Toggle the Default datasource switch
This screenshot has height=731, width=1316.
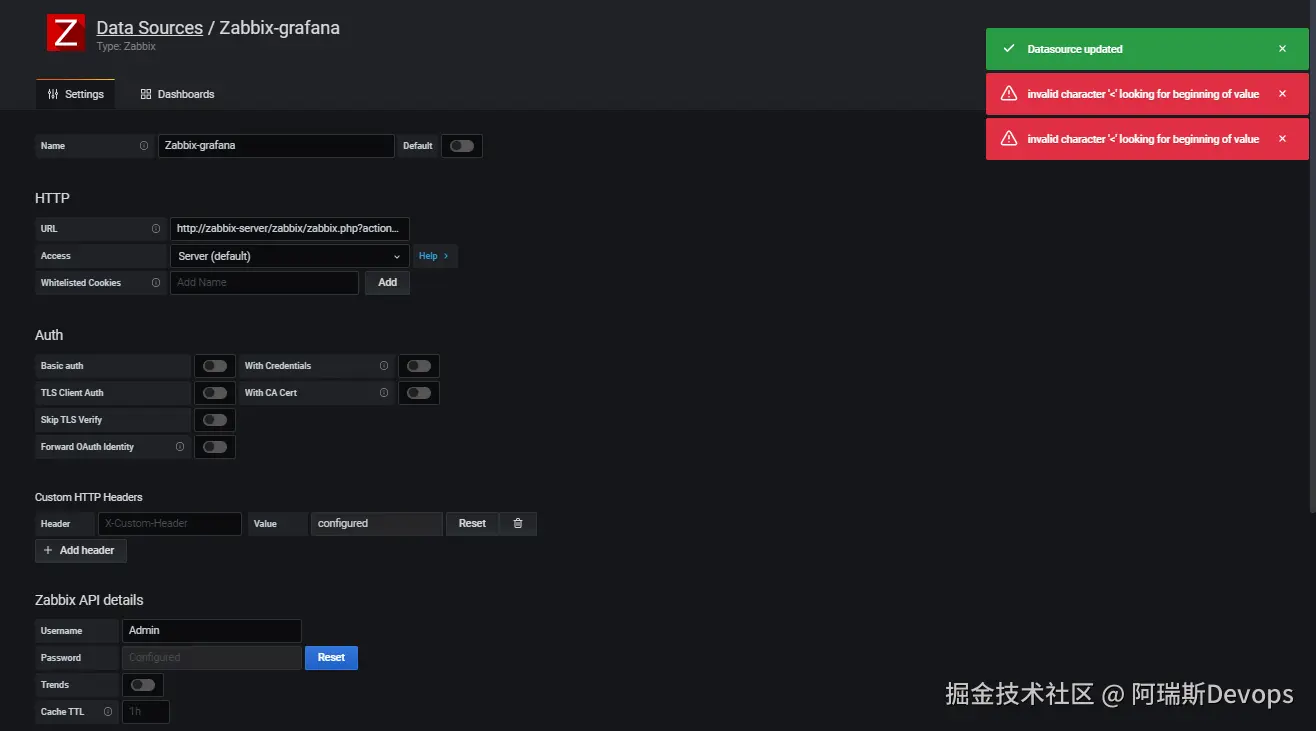tap(461, 146)
